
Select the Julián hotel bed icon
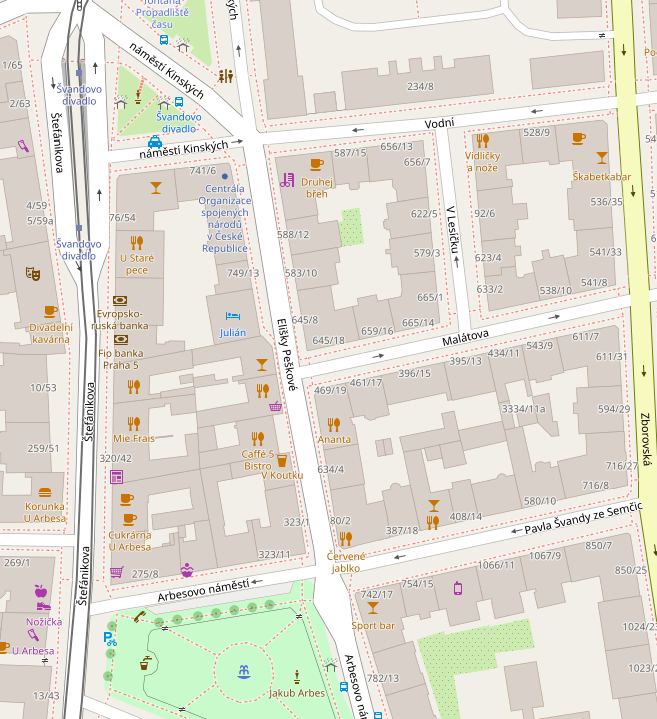coord(232,316)
